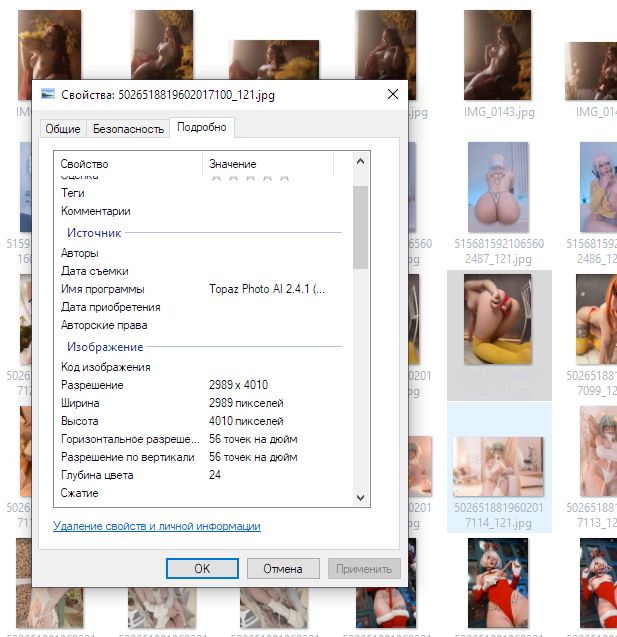This screenshot has width=617, height=637.
Task: Click the 2989 пикселей width value
Action: click(246, 403)
